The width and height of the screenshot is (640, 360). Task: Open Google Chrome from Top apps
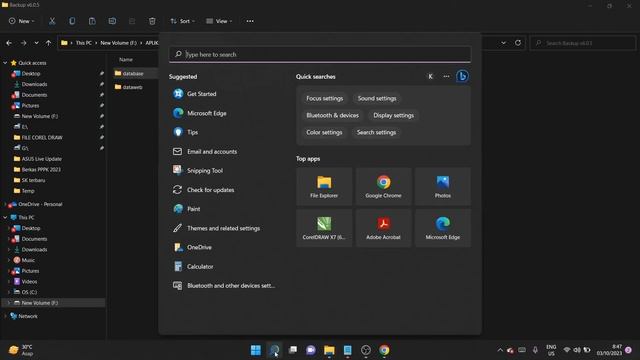(x=383, y=187)
